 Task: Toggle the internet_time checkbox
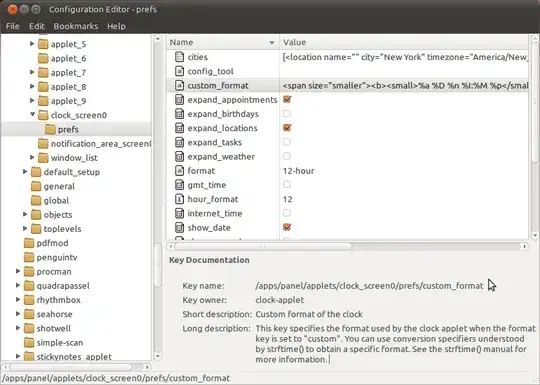point(287,213)
